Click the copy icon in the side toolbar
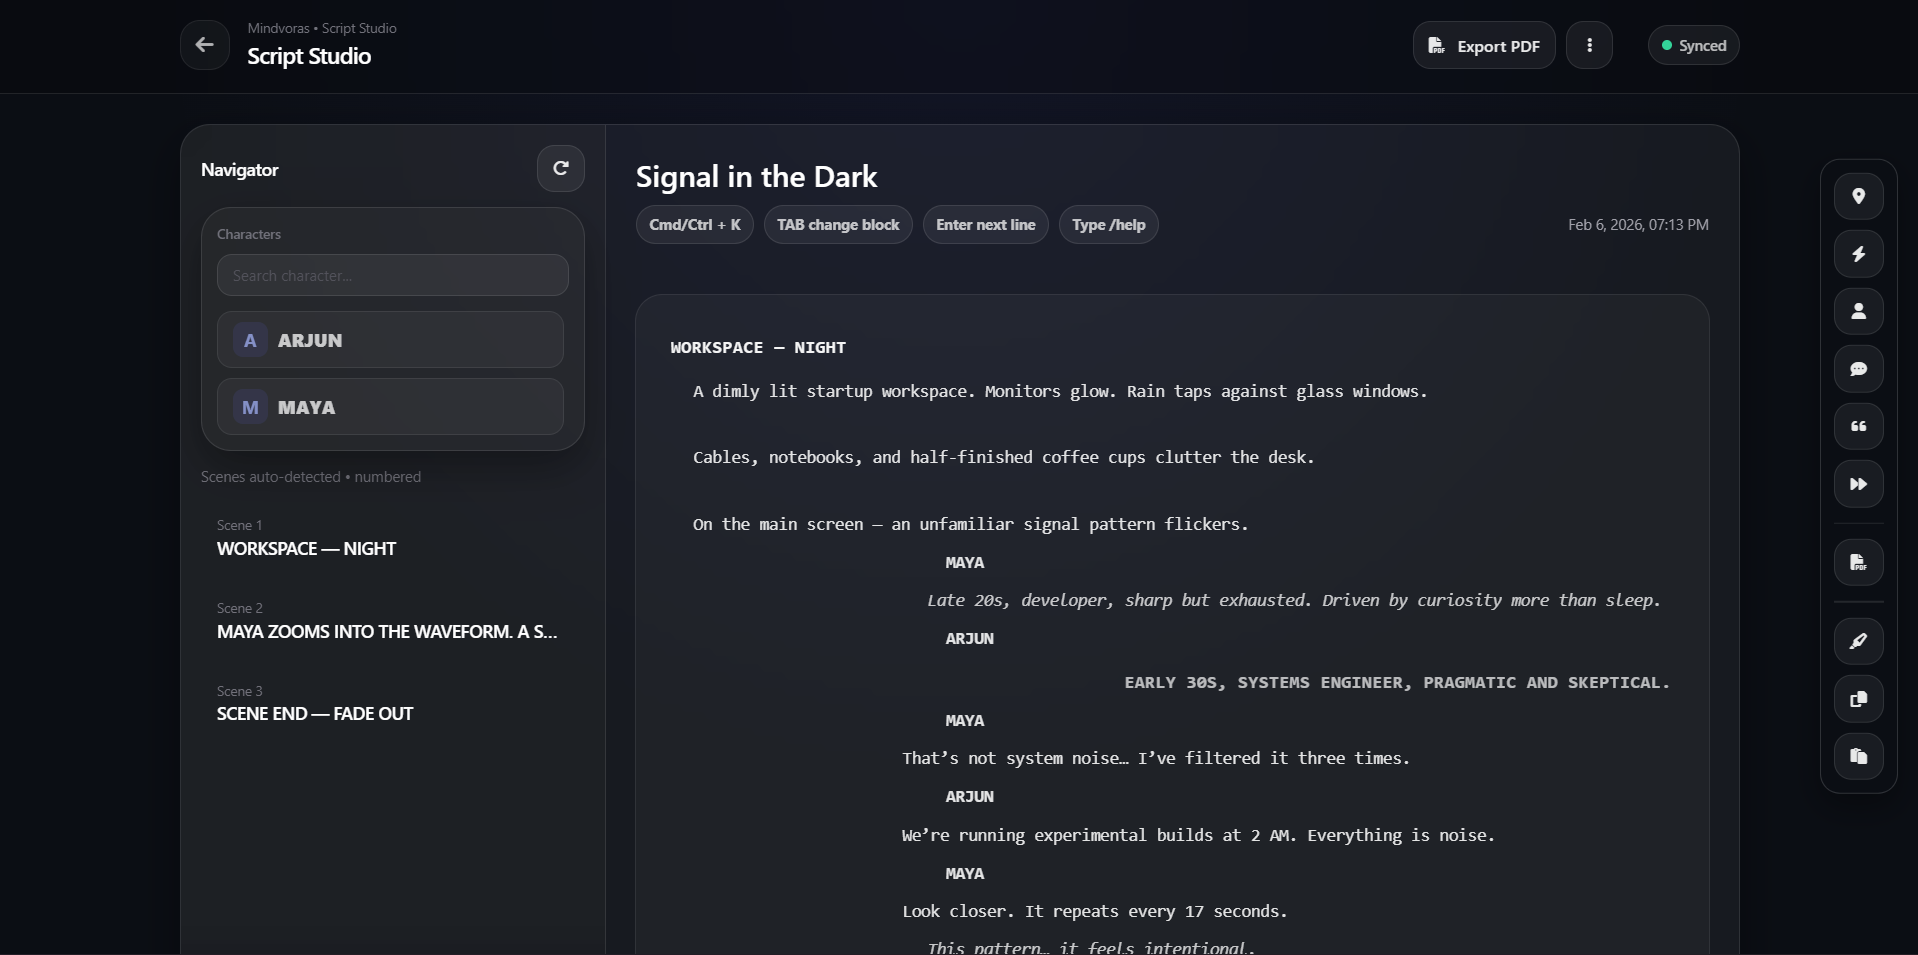This screenshot has width=1918, height=955. pos(1859,699)
